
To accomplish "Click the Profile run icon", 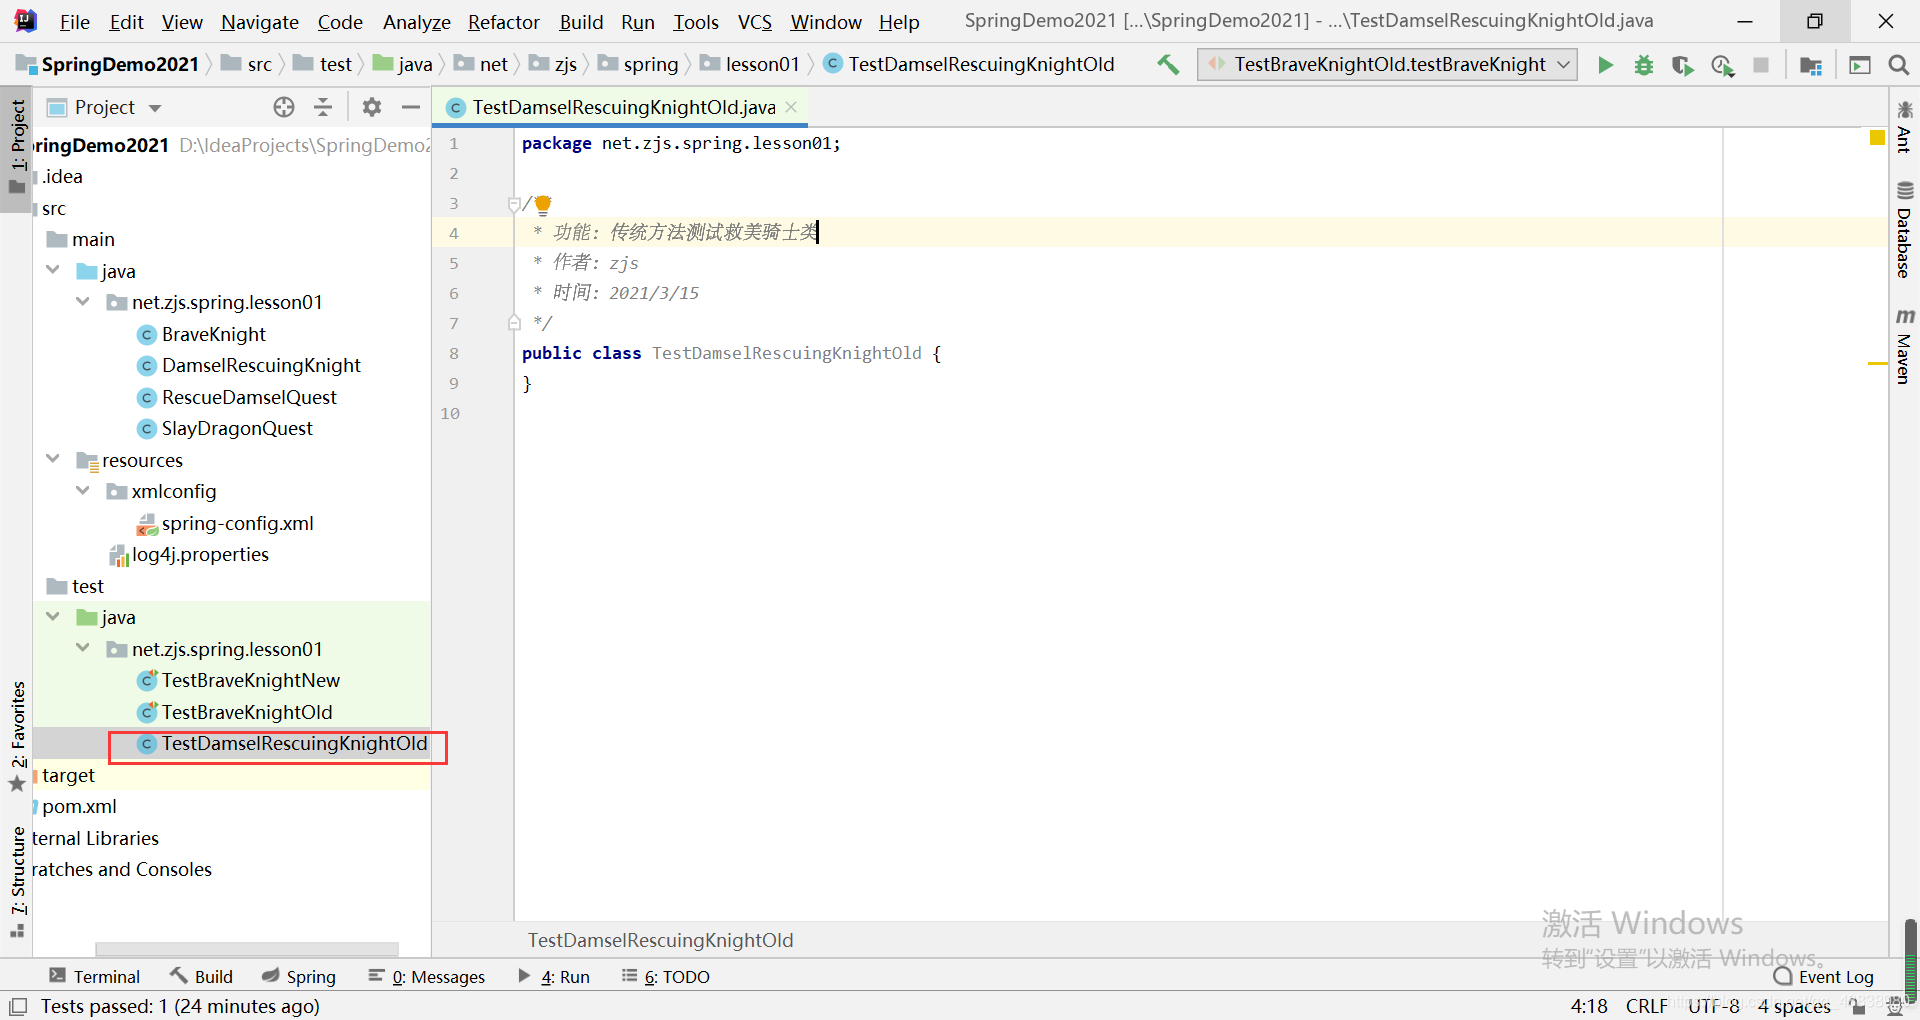I will click(1722, 65).
